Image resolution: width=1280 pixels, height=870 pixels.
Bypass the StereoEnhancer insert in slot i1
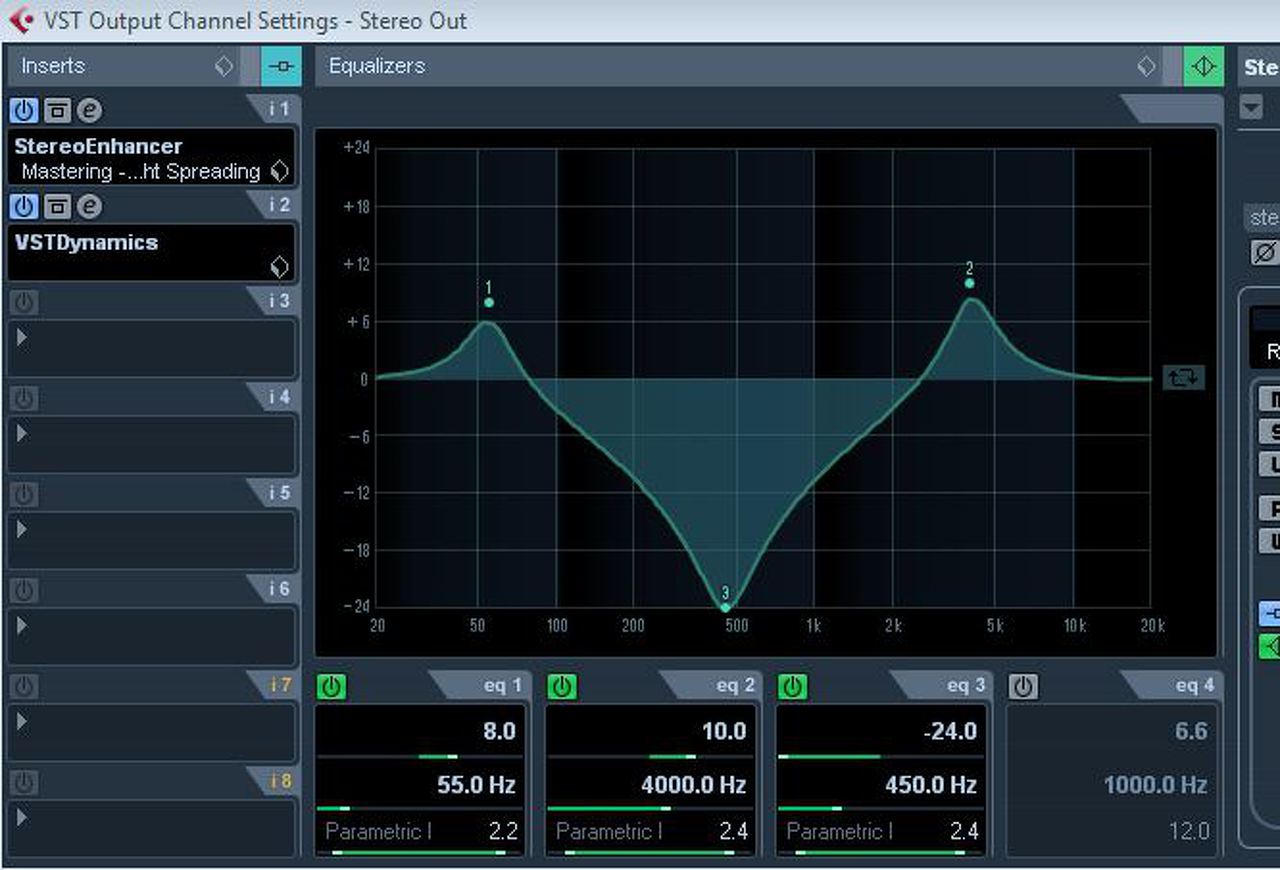(57, 110)
